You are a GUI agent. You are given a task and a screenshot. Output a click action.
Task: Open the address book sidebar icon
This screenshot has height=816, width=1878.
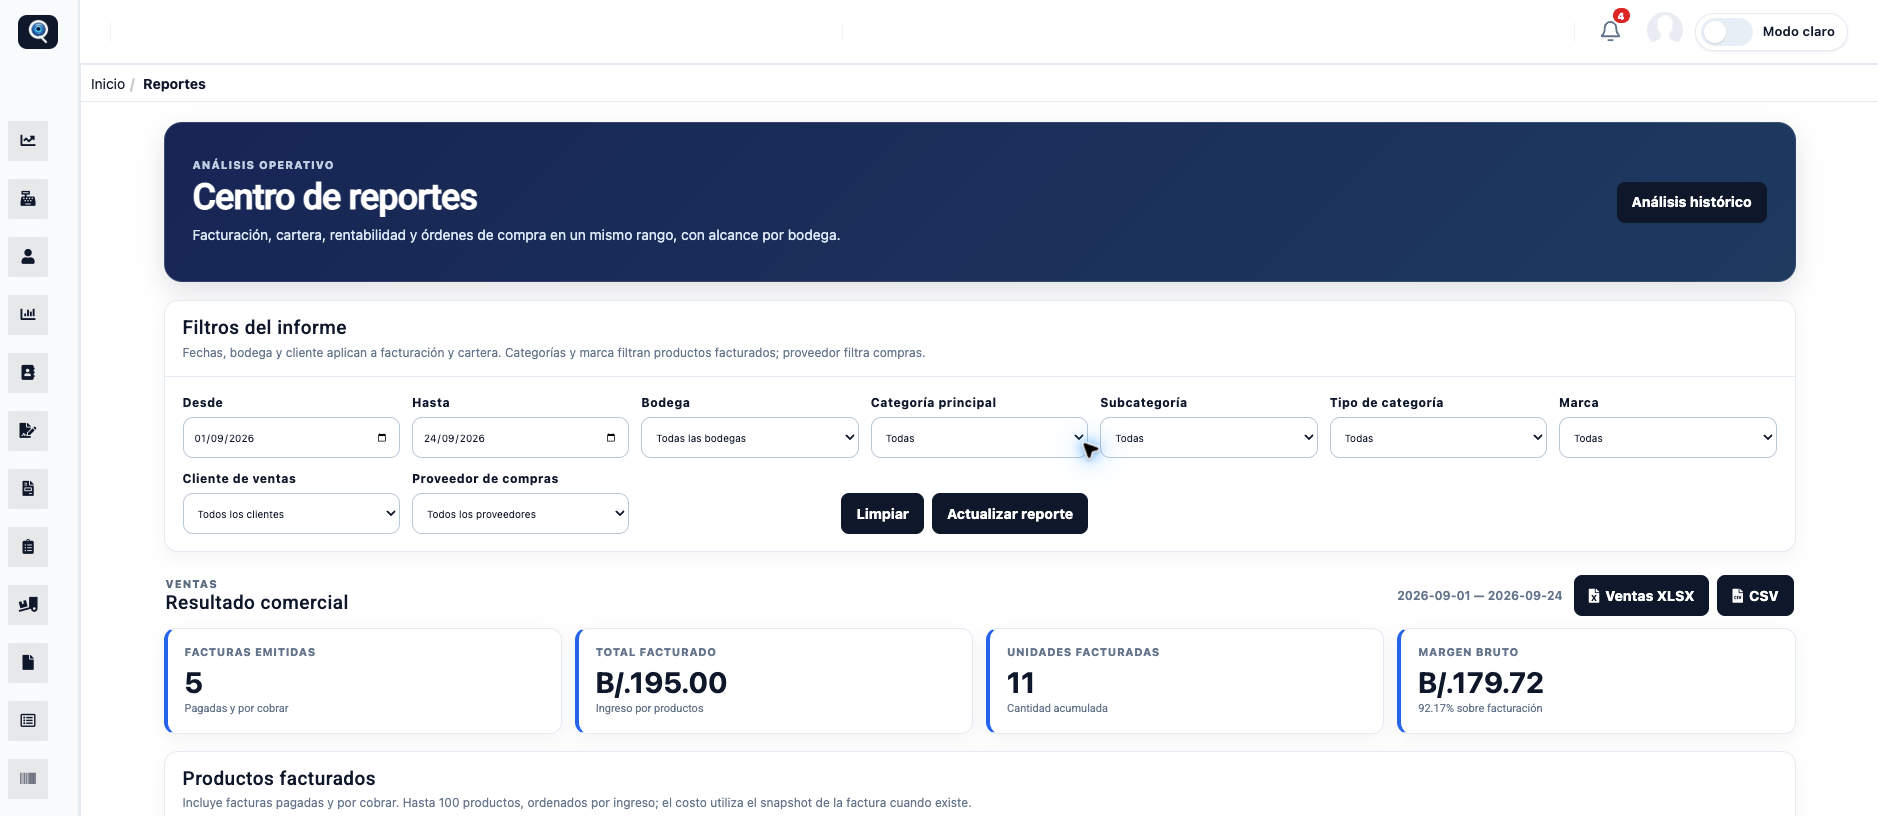pos(28,373)
